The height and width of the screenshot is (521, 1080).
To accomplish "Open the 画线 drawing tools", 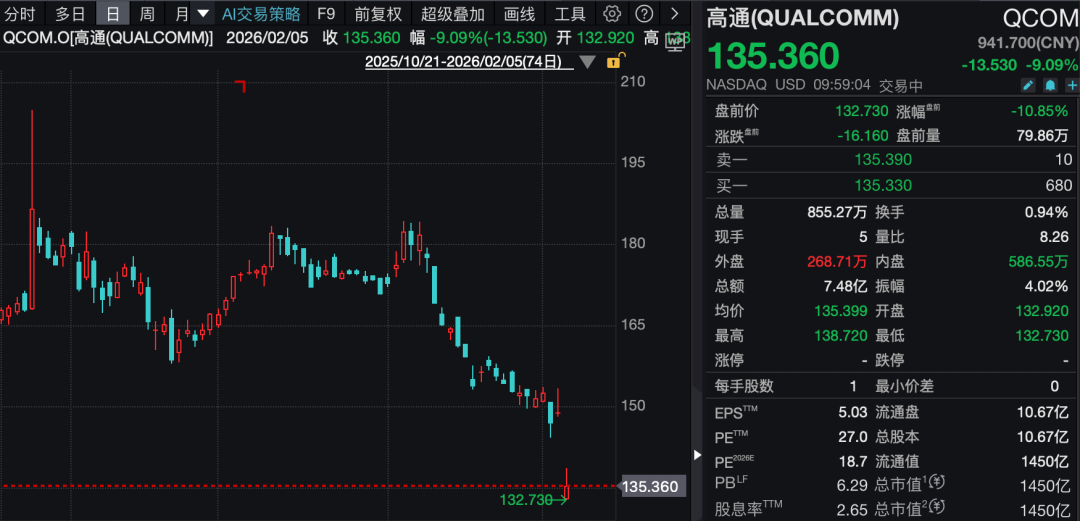I will point(519,13).
